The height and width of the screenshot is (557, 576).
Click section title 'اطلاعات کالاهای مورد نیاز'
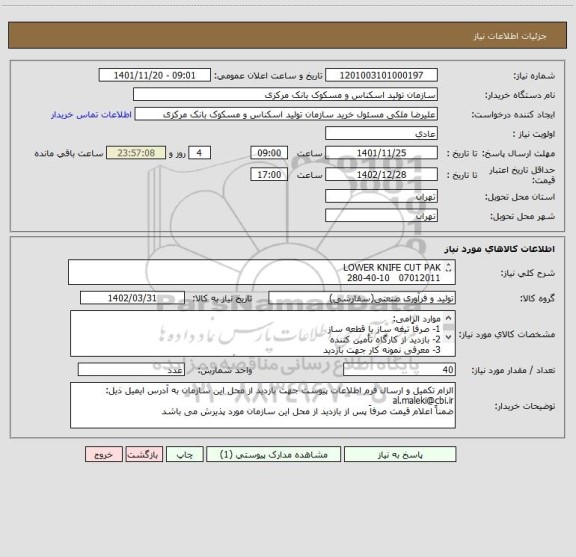point(500,249)
